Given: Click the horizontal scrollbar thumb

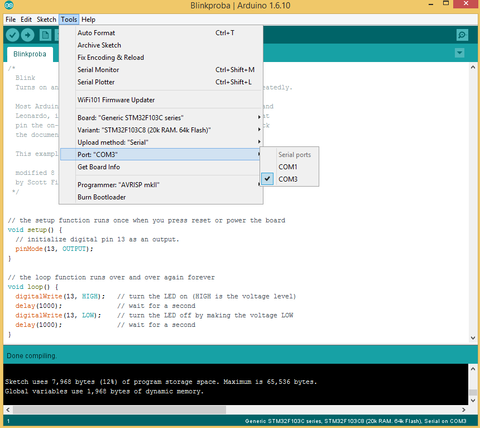Looking at the screenshot, I should click(x=119, y=410).
